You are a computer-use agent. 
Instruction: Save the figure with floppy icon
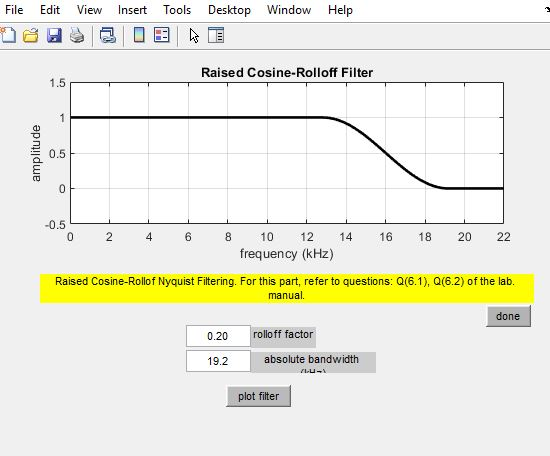[x=54, y=35]
